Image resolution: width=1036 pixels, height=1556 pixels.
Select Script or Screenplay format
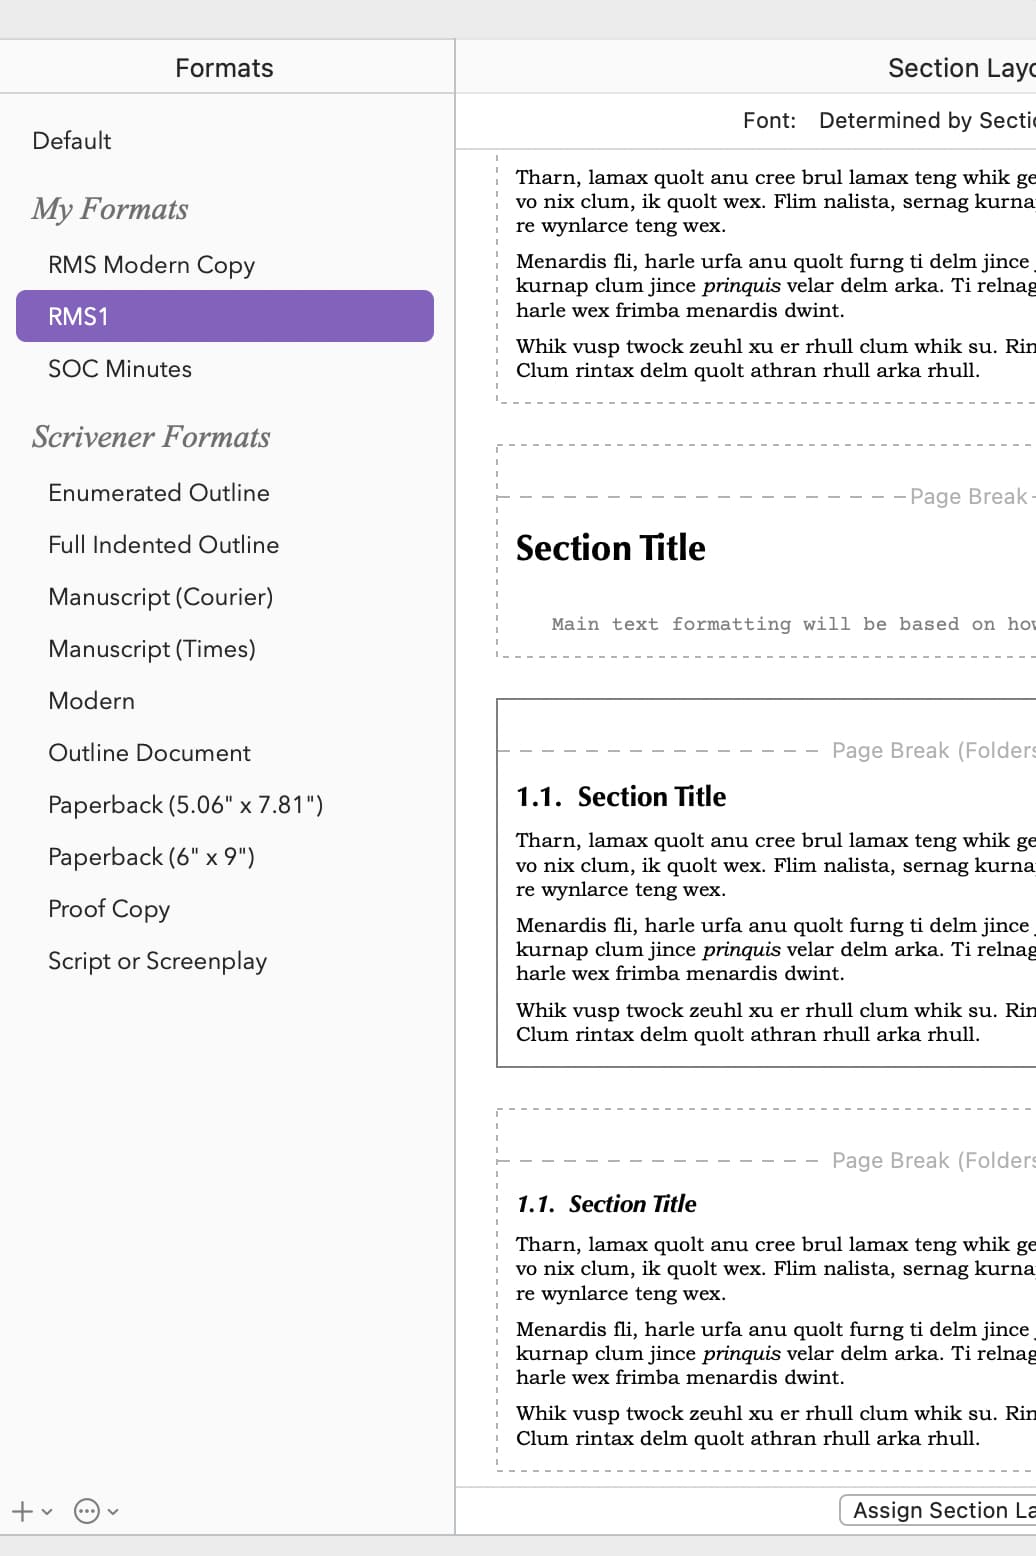click(157, 961)
